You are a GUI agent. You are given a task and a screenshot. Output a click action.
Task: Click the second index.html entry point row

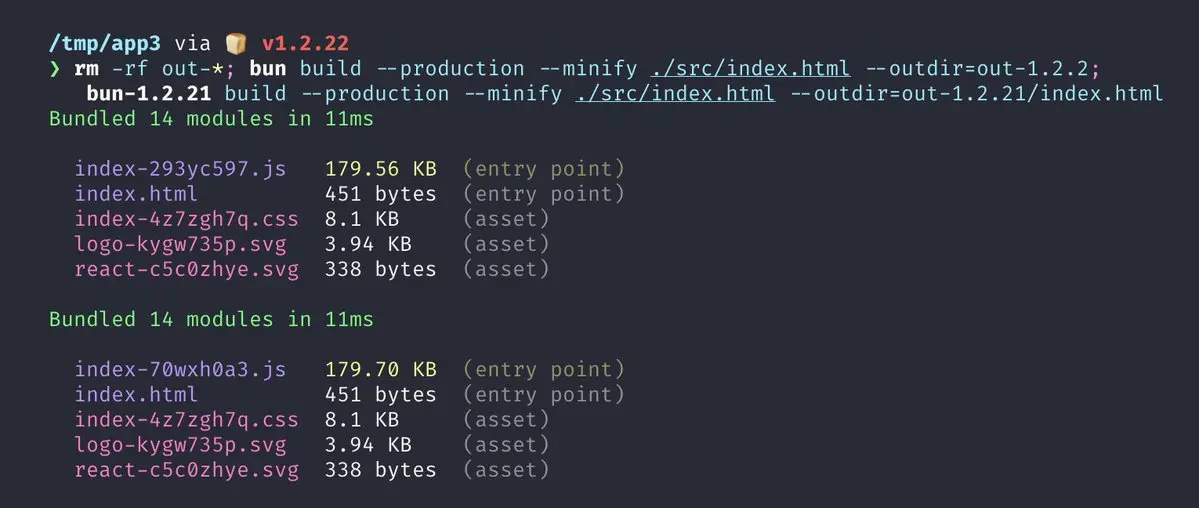pyautogui.click(x=349, y=395)
